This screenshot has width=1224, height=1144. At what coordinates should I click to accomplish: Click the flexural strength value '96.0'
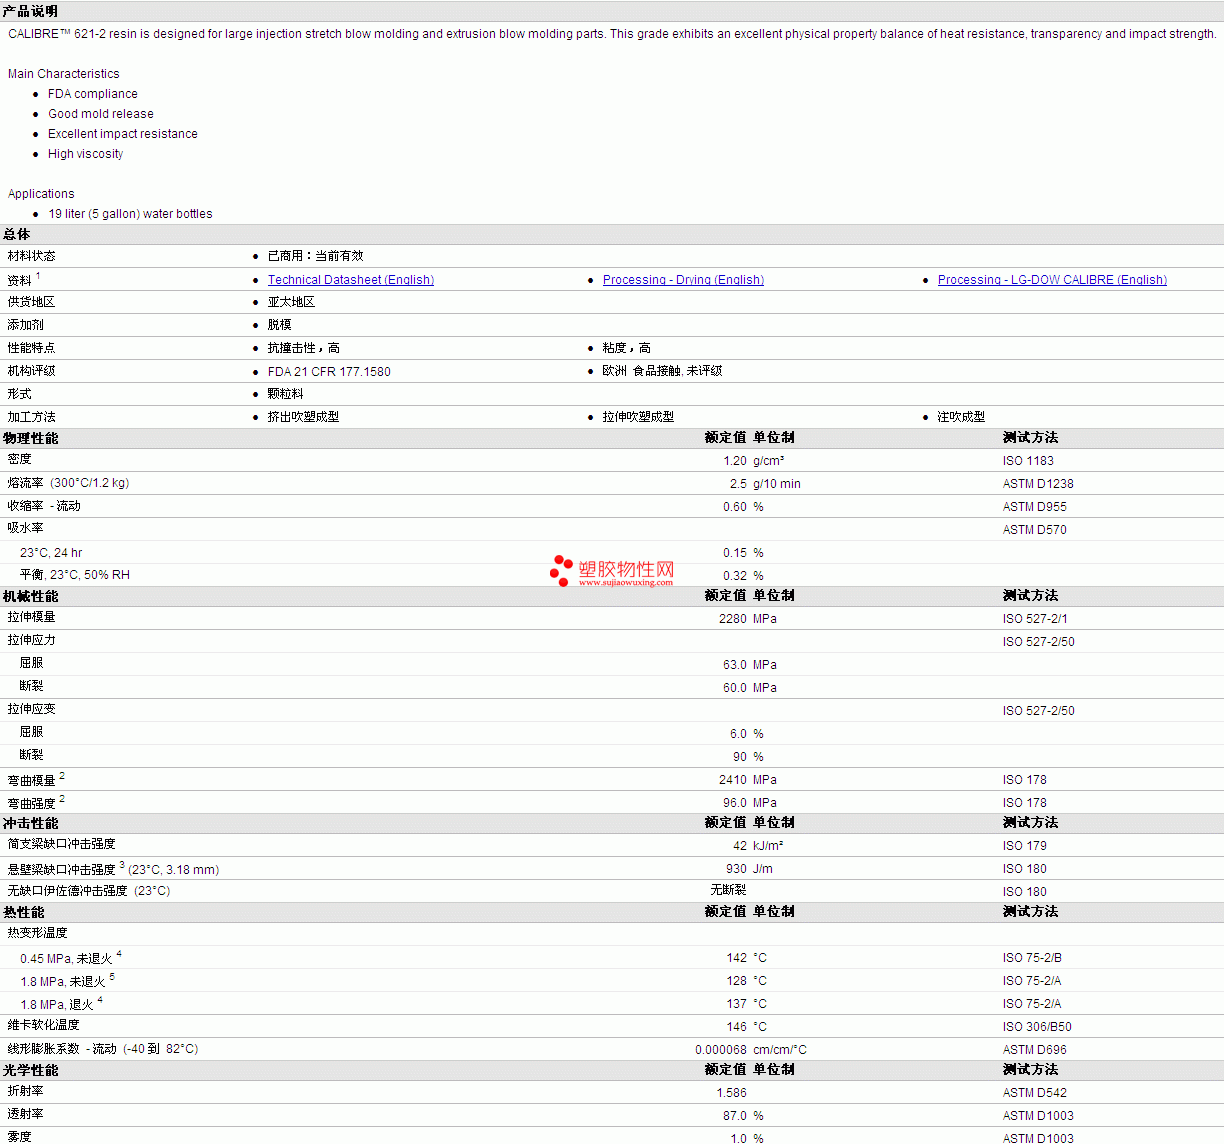click(735, 803)
